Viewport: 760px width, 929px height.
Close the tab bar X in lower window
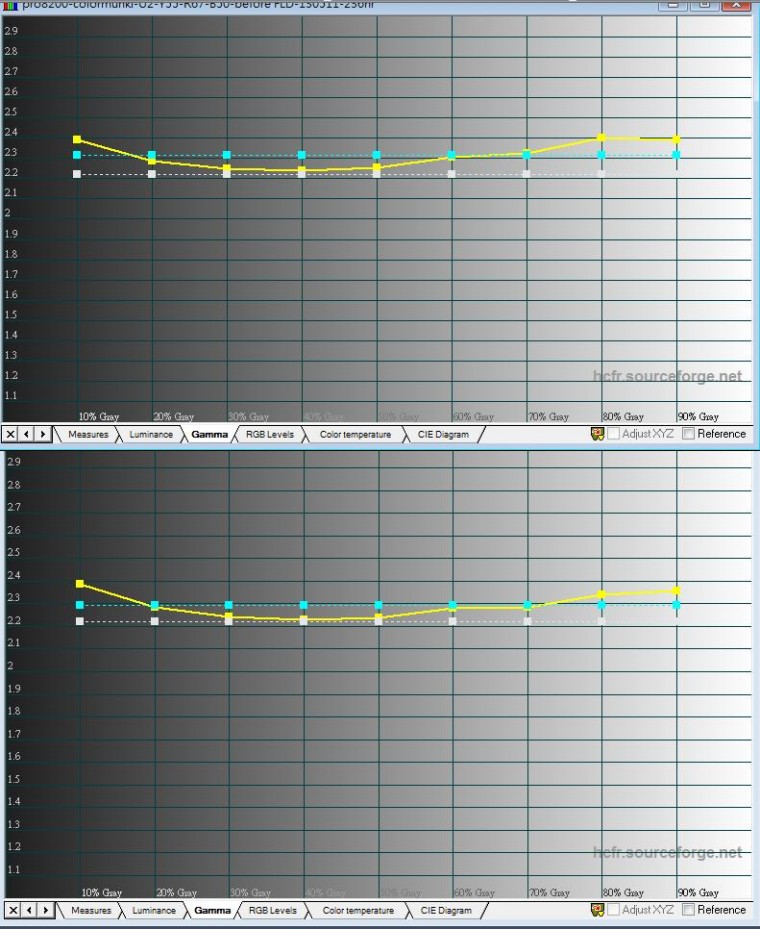(x=13, y=910)
